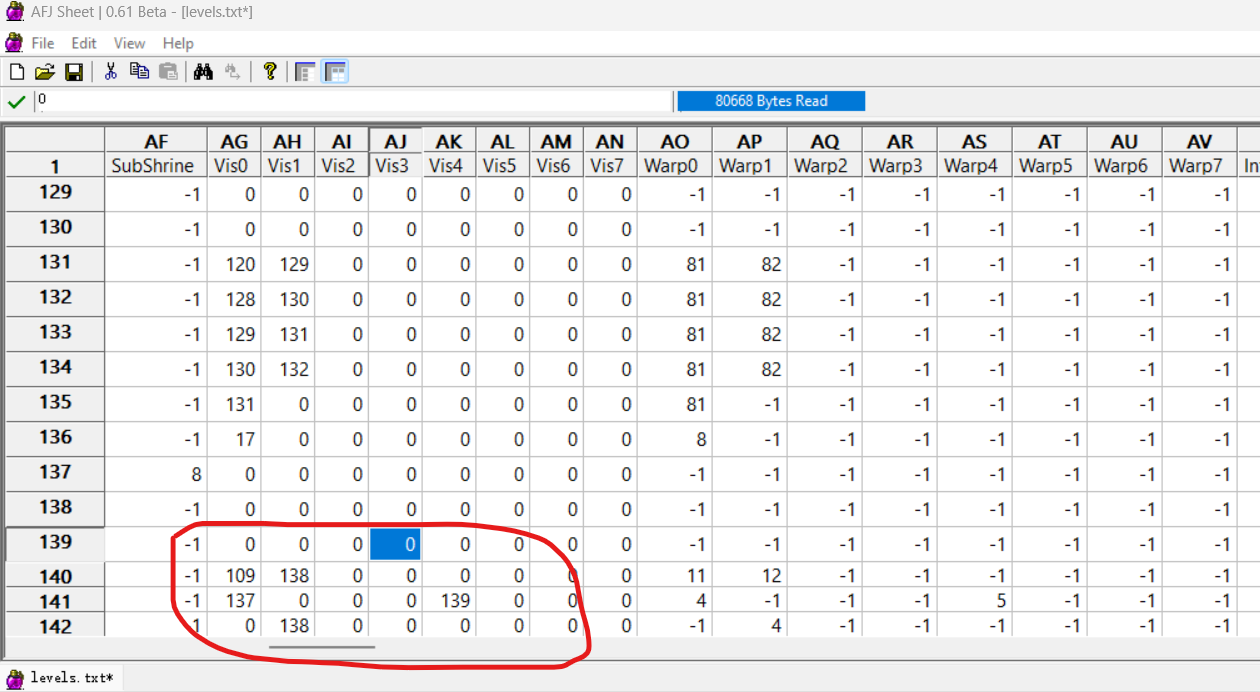Select row header 131
The width and height of the screenshot is (1260, 692).
pos(55,262)
